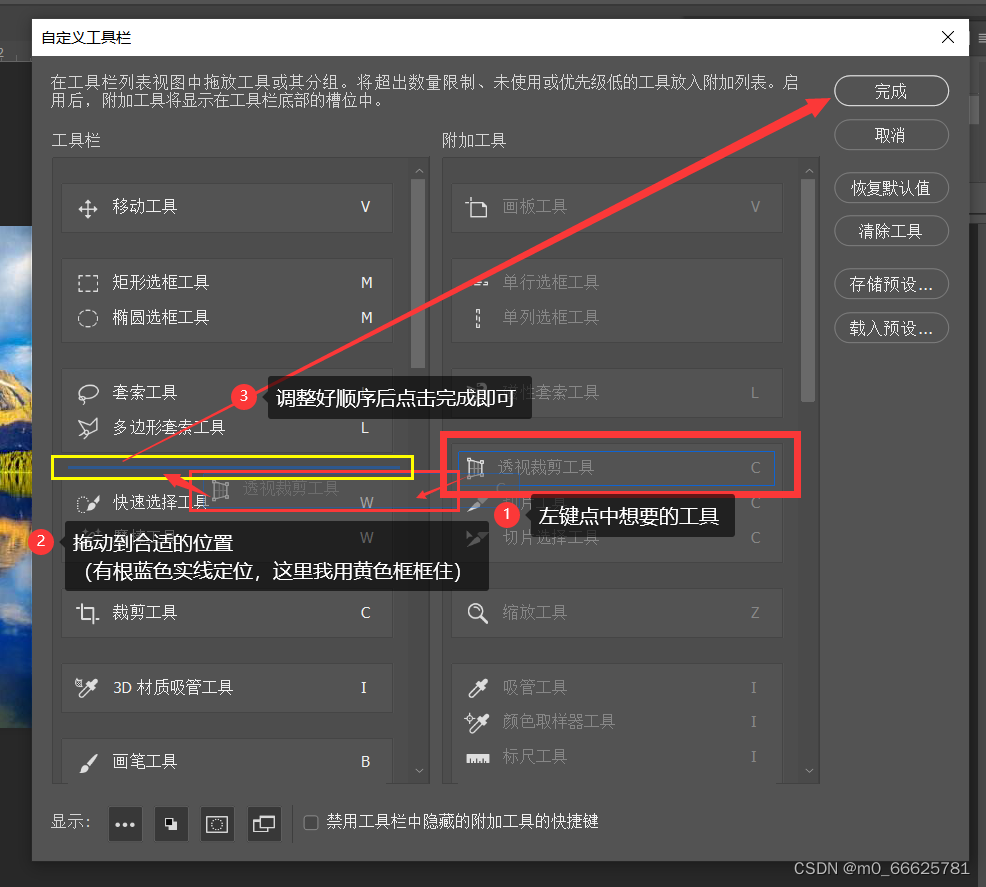Click the Zoom tool magnifier icon
Screen dimensions: 986x887
(477, 613)
